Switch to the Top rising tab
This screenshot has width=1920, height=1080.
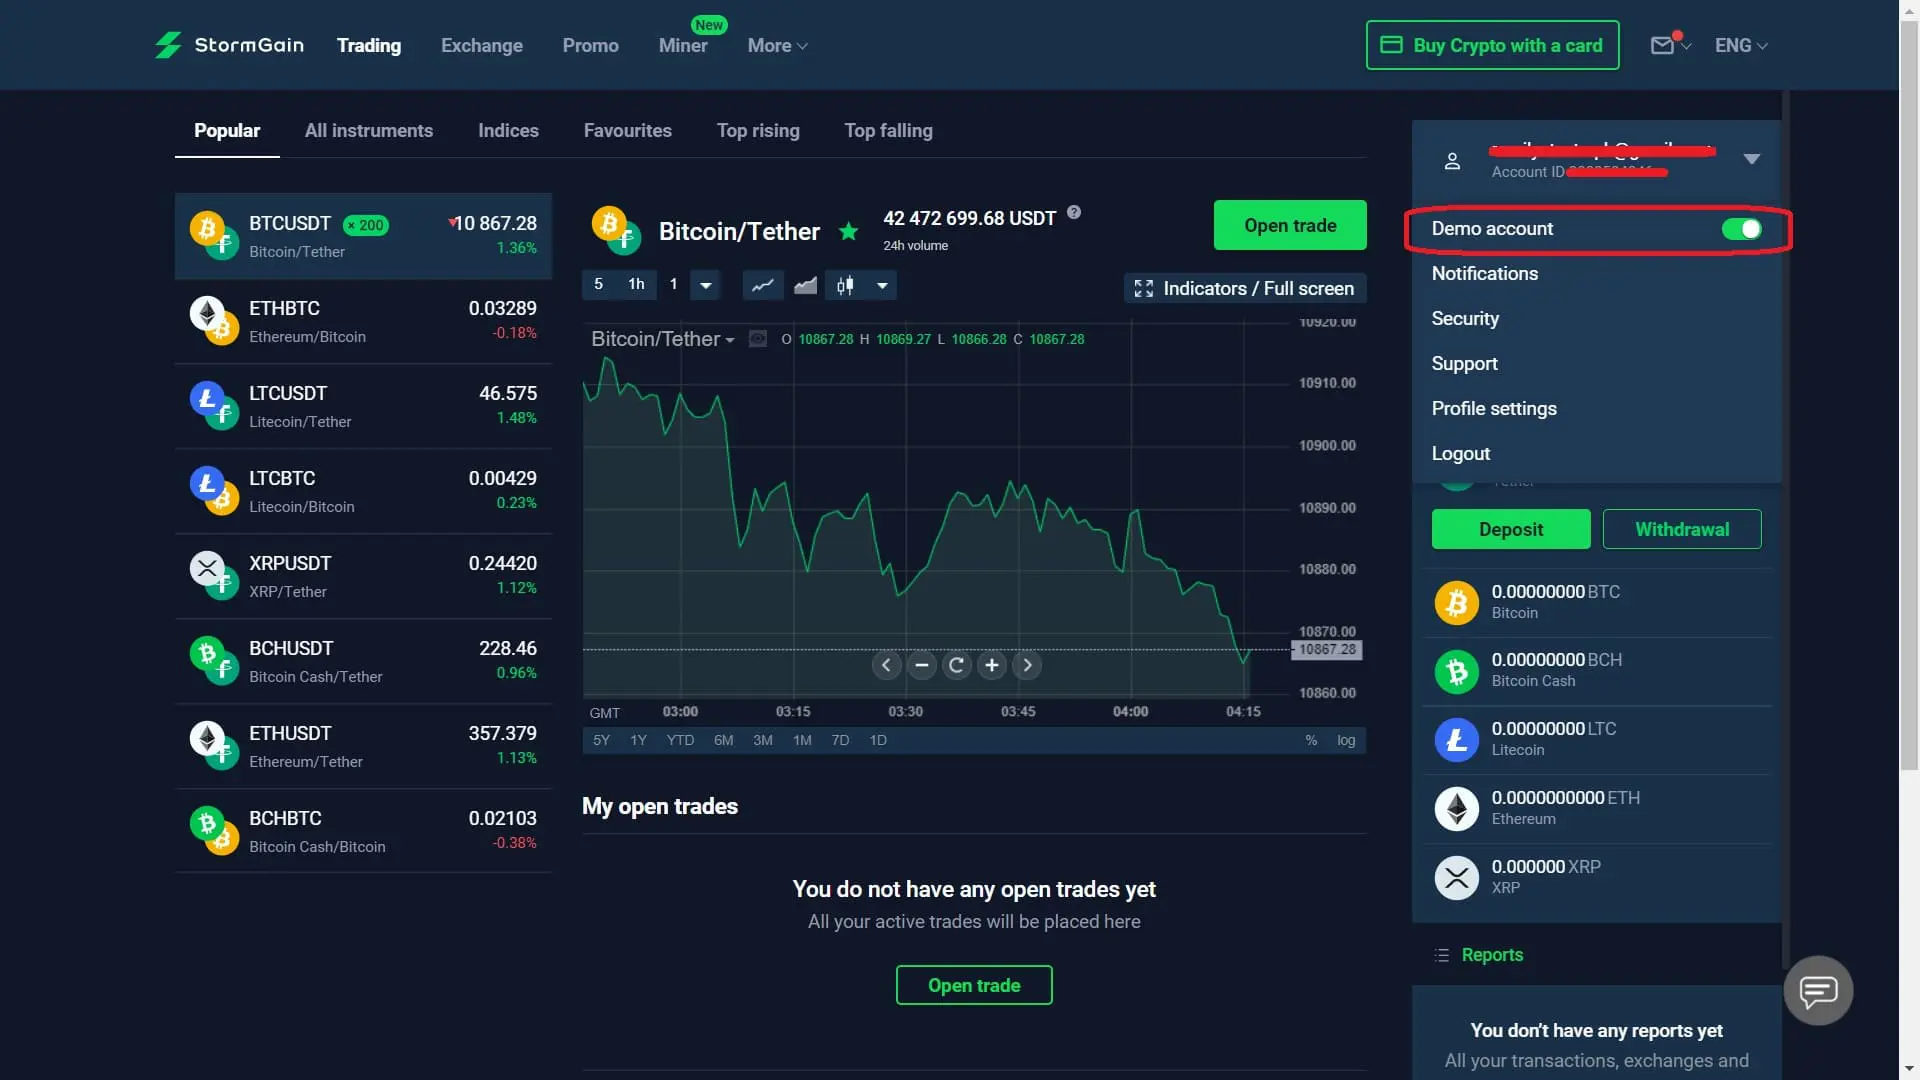(x=758, y=131)
